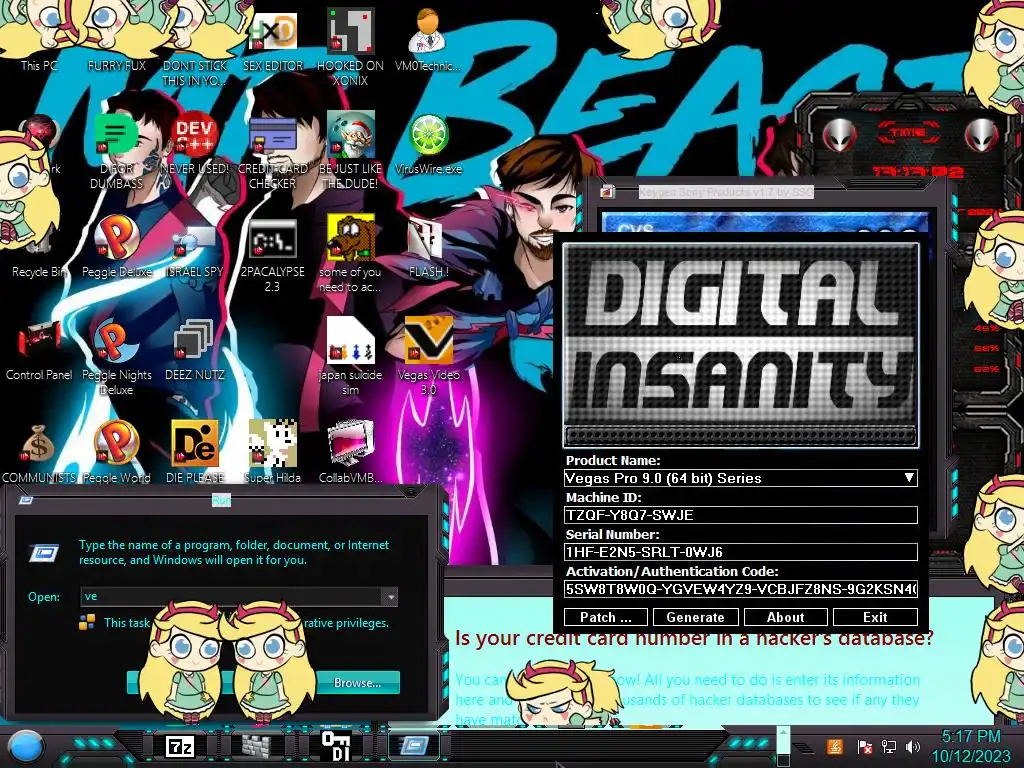Select the BE JUST LIKE THE DUDE icon
Image resolution: width=1024 pixels, height=768 pixels.
pos(350,150)
